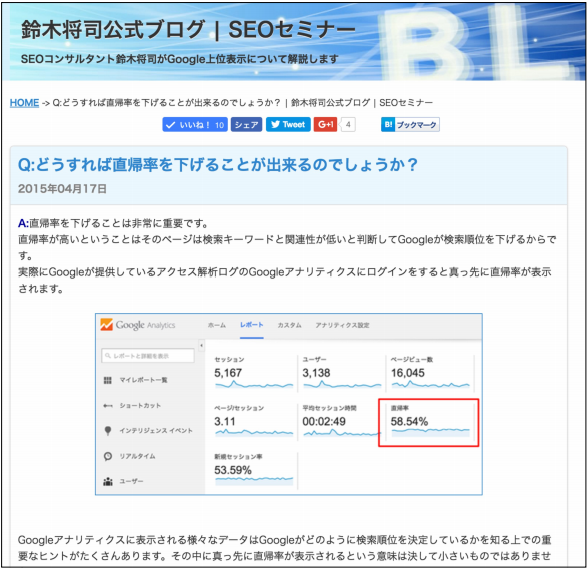The height and width of the screenshot is (569, 588).
Task: Click the シェア button
Action: [x=246, y=125]
